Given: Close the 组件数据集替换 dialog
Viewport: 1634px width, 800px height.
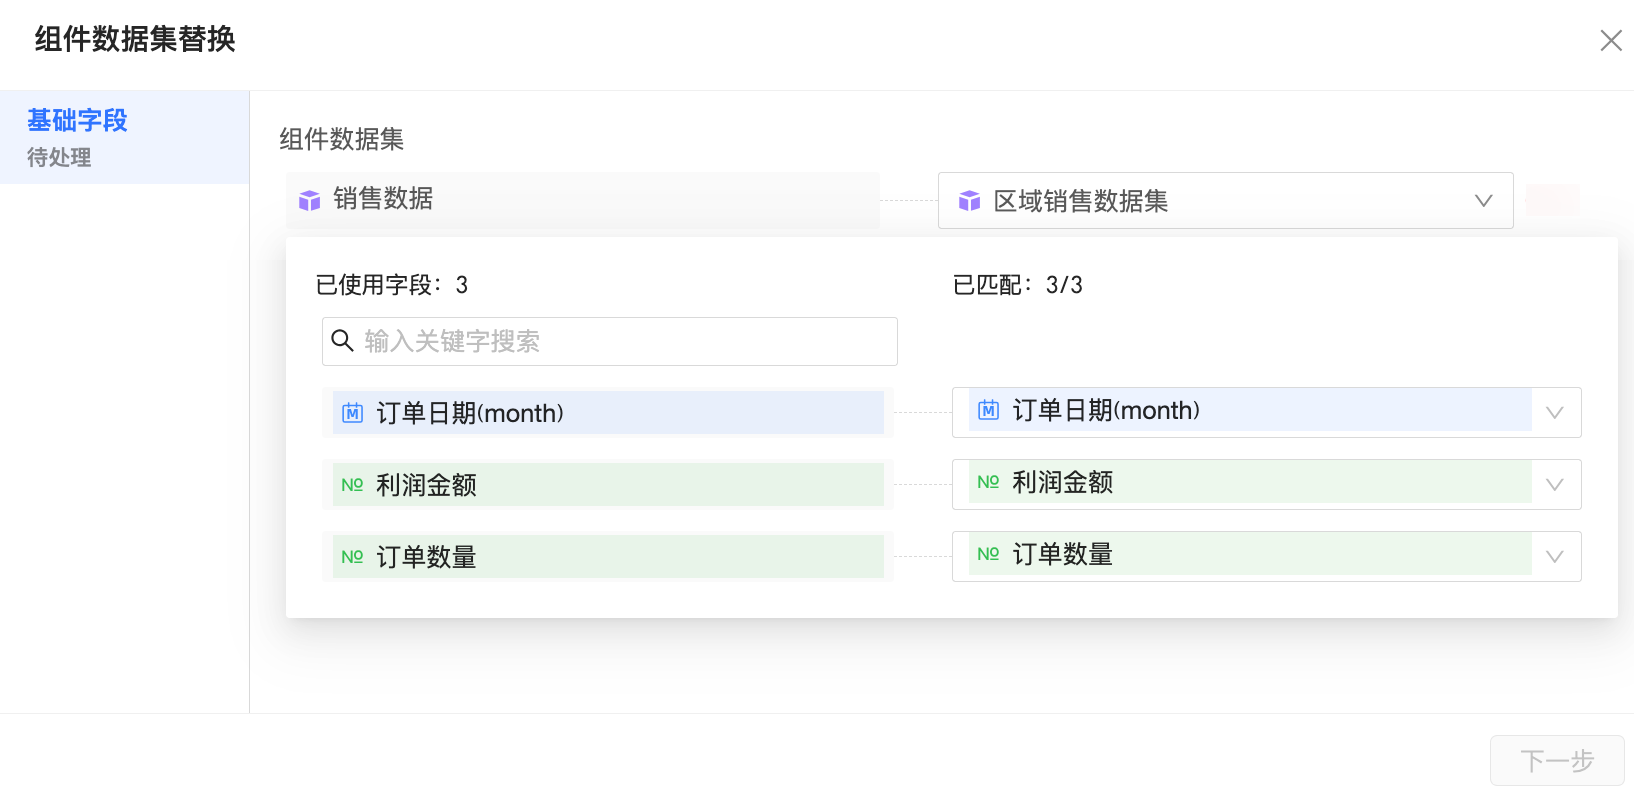Looking at the screenshot, I should click(x=1610, y=40).
